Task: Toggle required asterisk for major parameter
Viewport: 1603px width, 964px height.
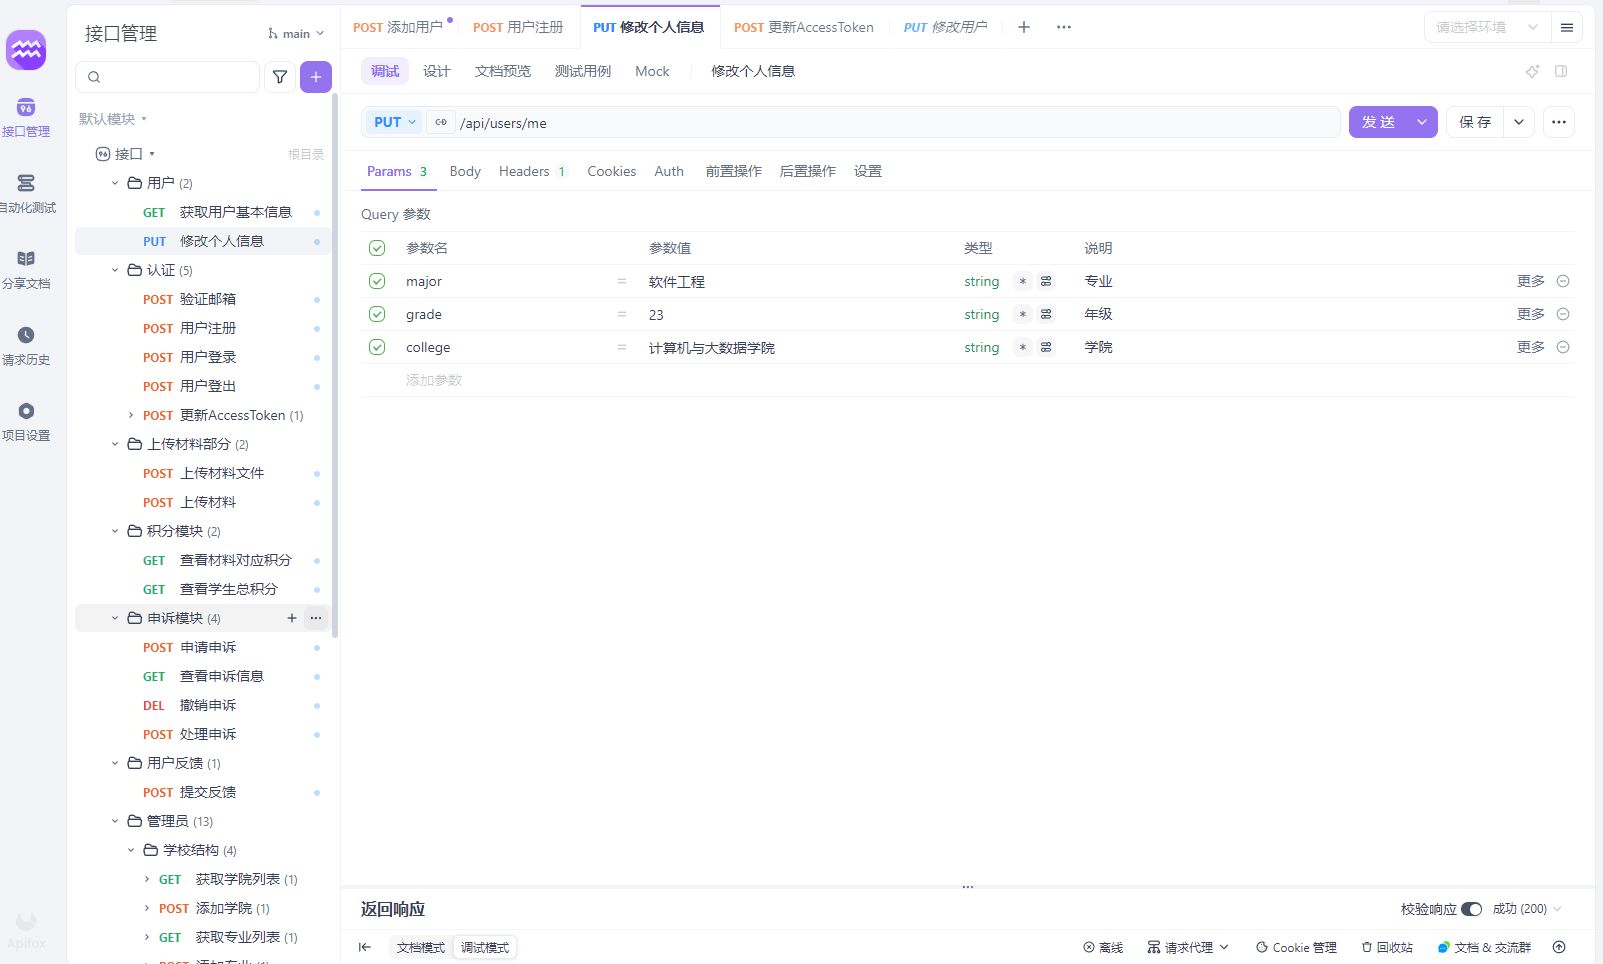Action: pos(1022,281)
